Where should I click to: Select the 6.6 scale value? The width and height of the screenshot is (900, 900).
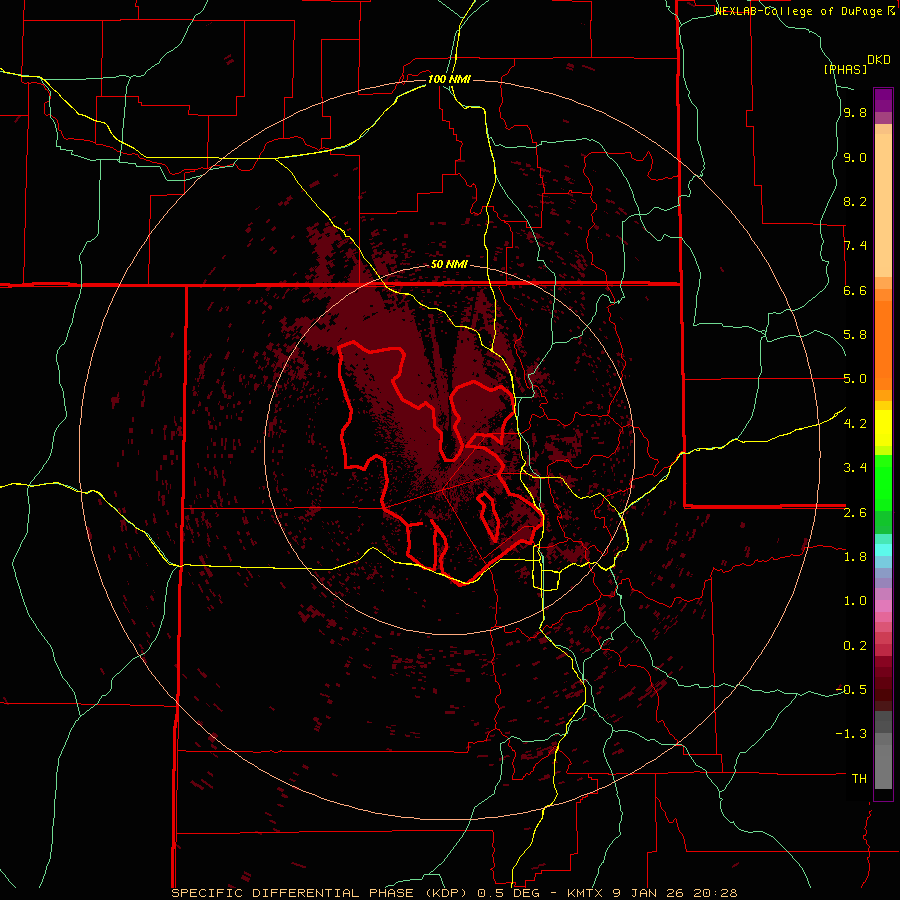[x=855, y=290]
